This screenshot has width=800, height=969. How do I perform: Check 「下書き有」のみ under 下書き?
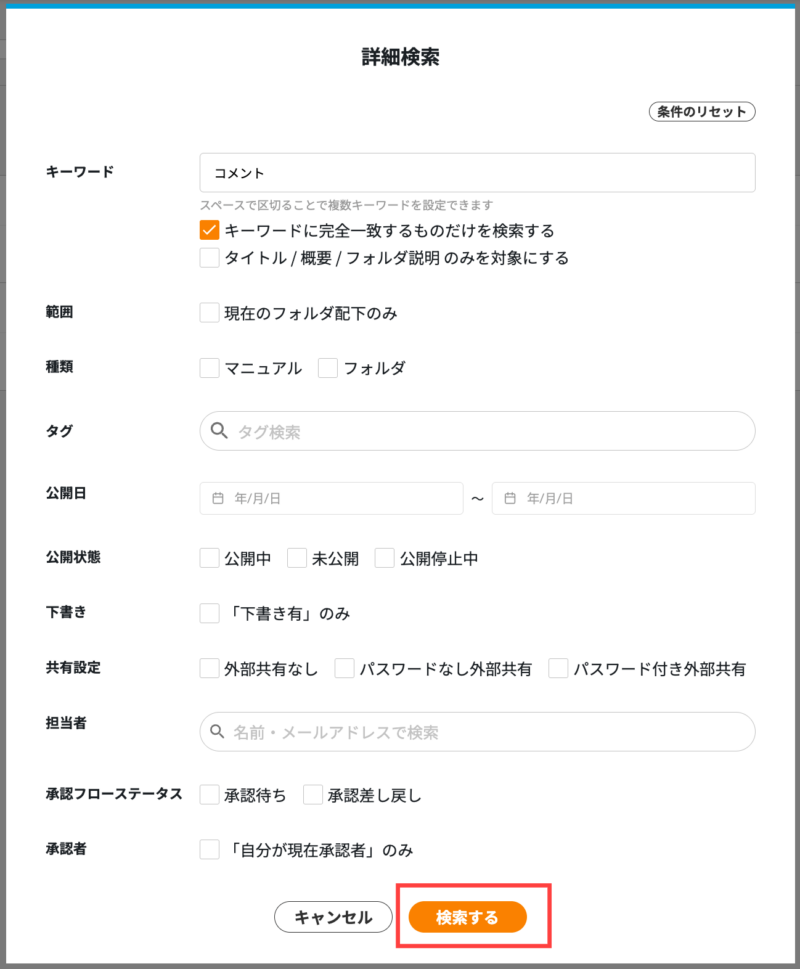click(x=208, y=613)
